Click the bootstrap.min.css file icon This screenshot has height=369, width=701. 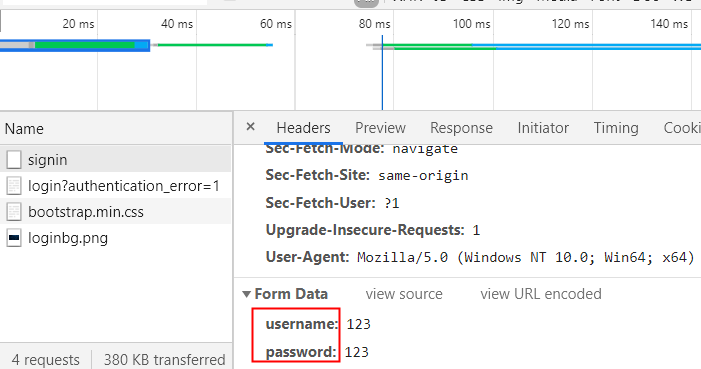tap(14, 212)
